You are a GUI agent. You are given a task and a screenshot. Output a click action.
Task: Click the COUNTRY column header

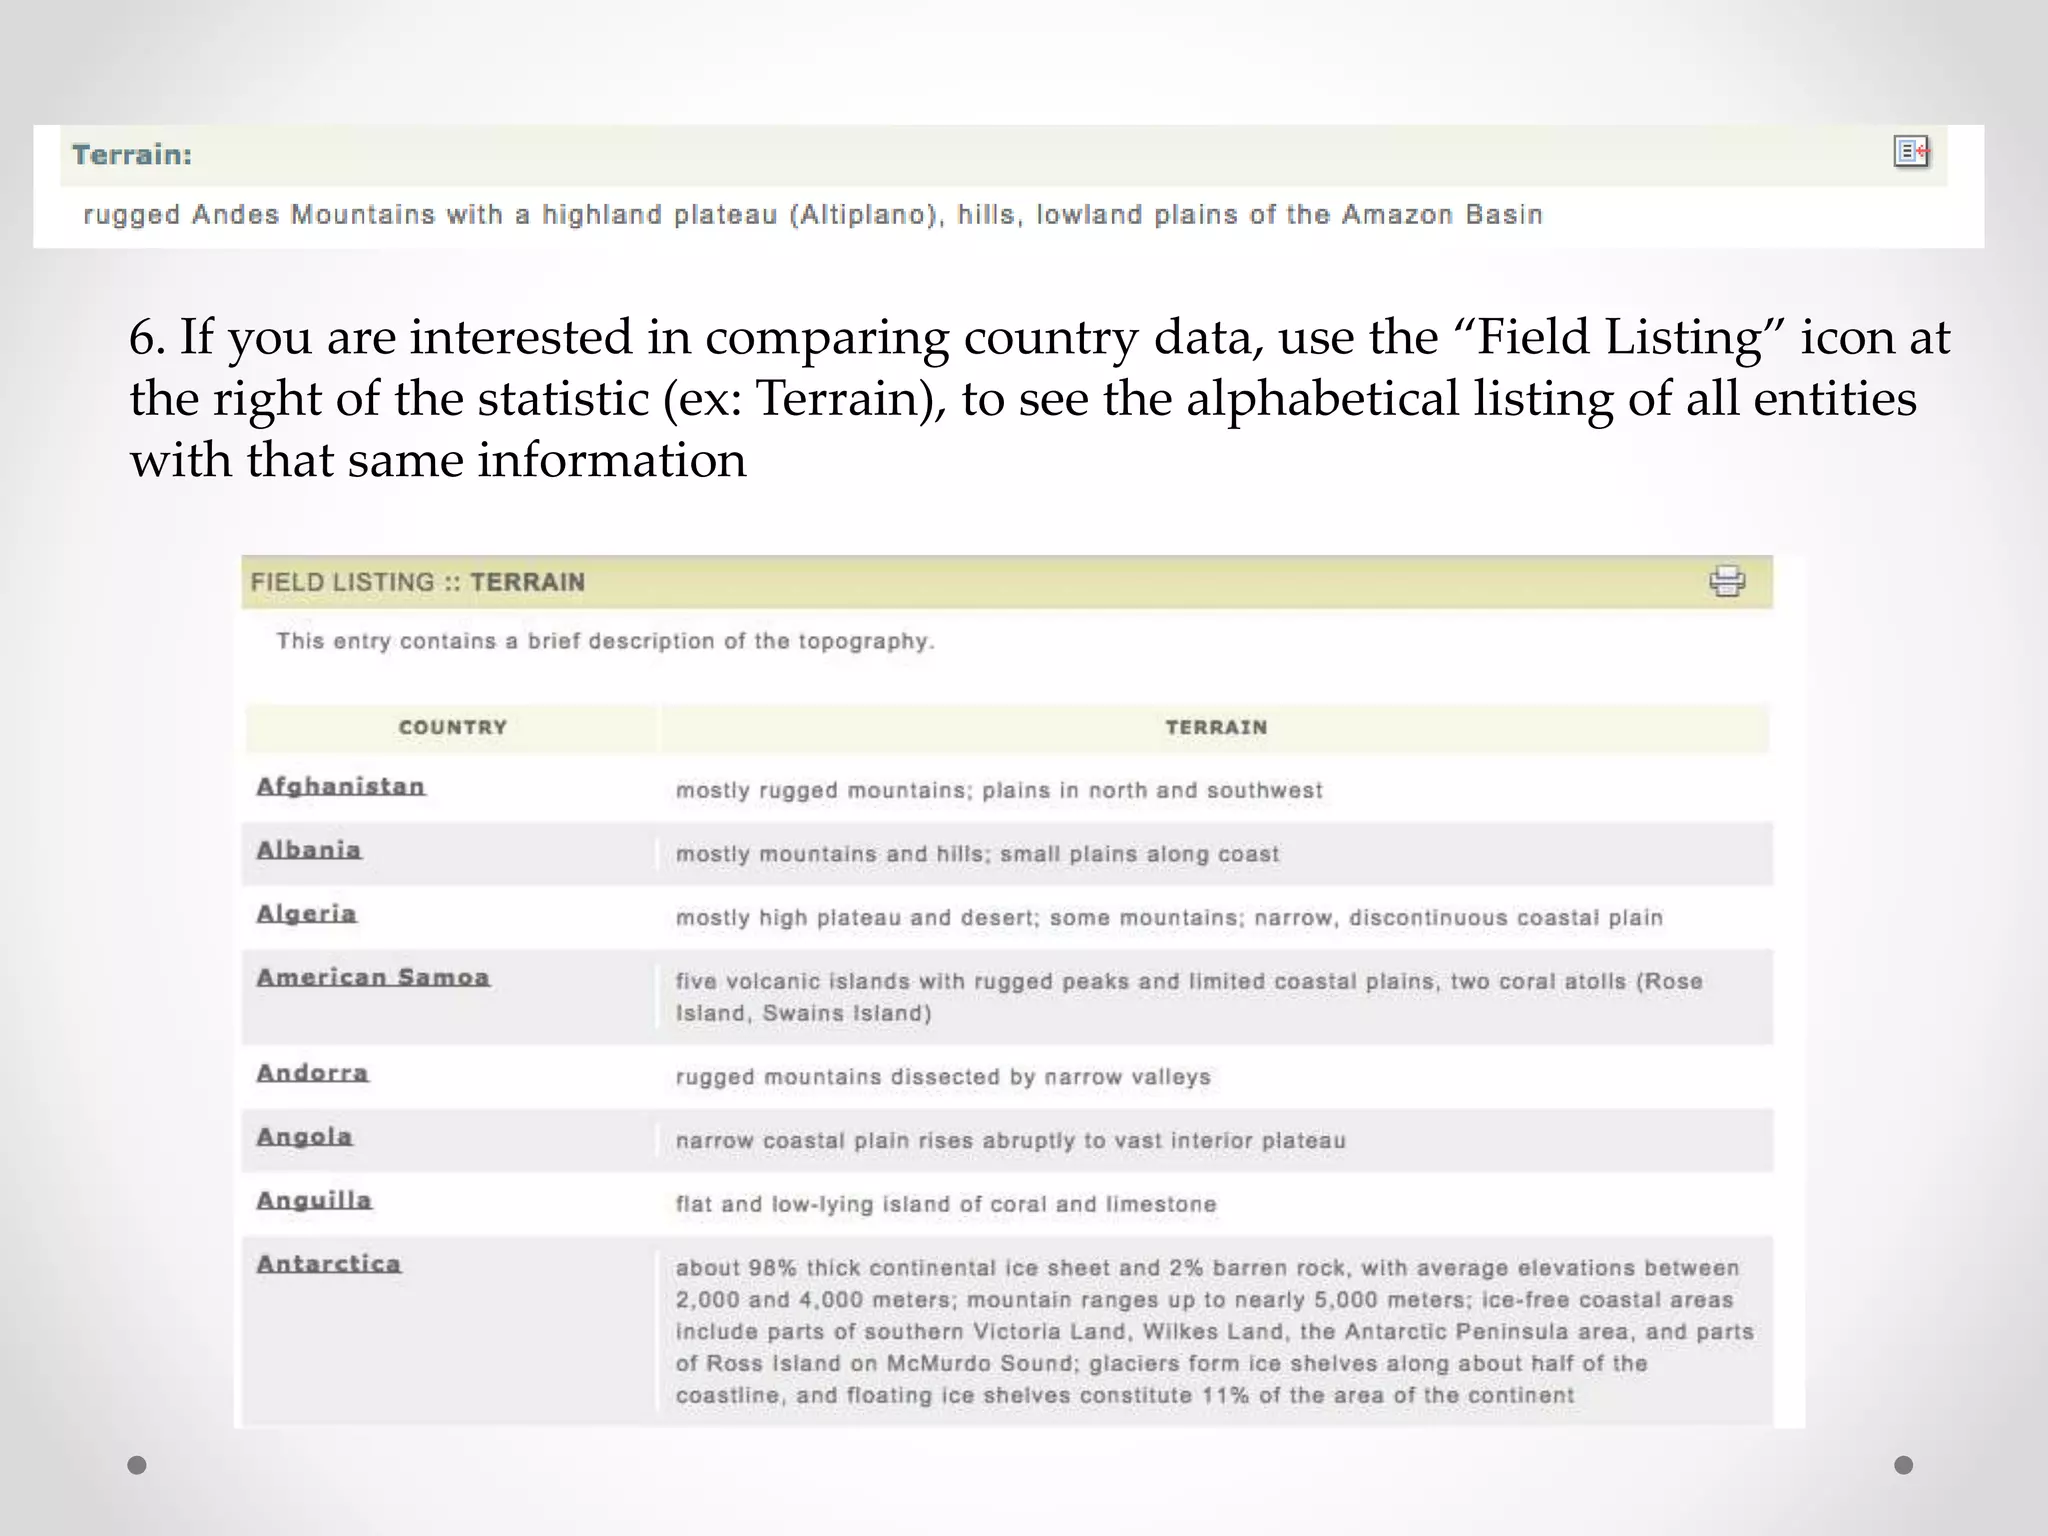[453, 728]
